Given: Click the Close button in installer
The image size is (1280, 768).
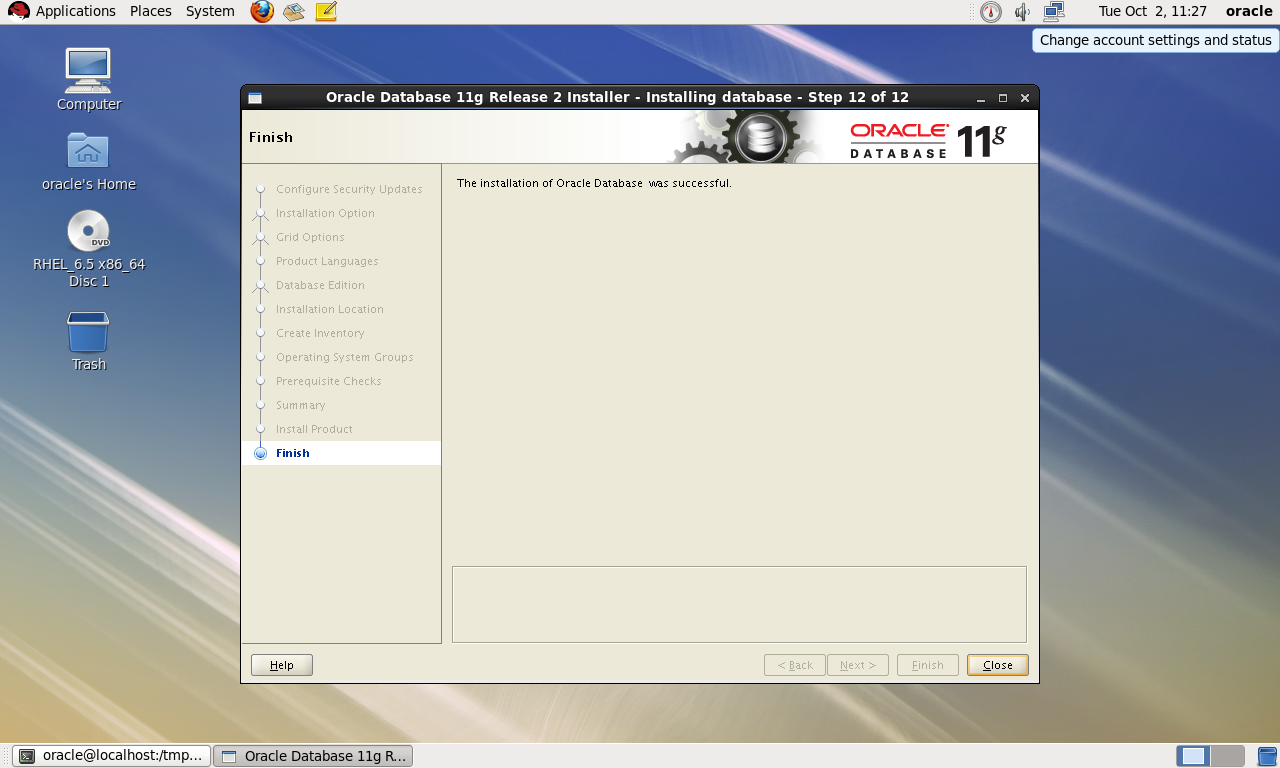Looking at the screenshot, I should click(x=998, y=665).
